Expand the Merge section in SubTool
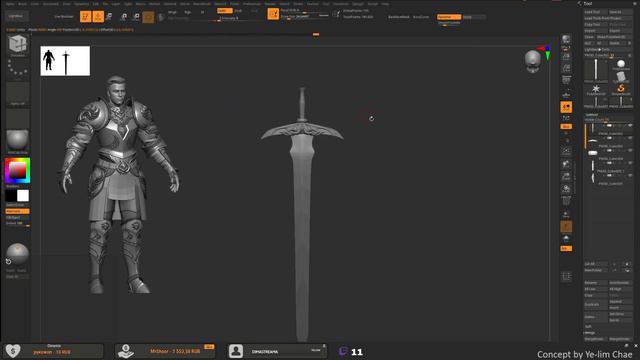 pos(590,333)
